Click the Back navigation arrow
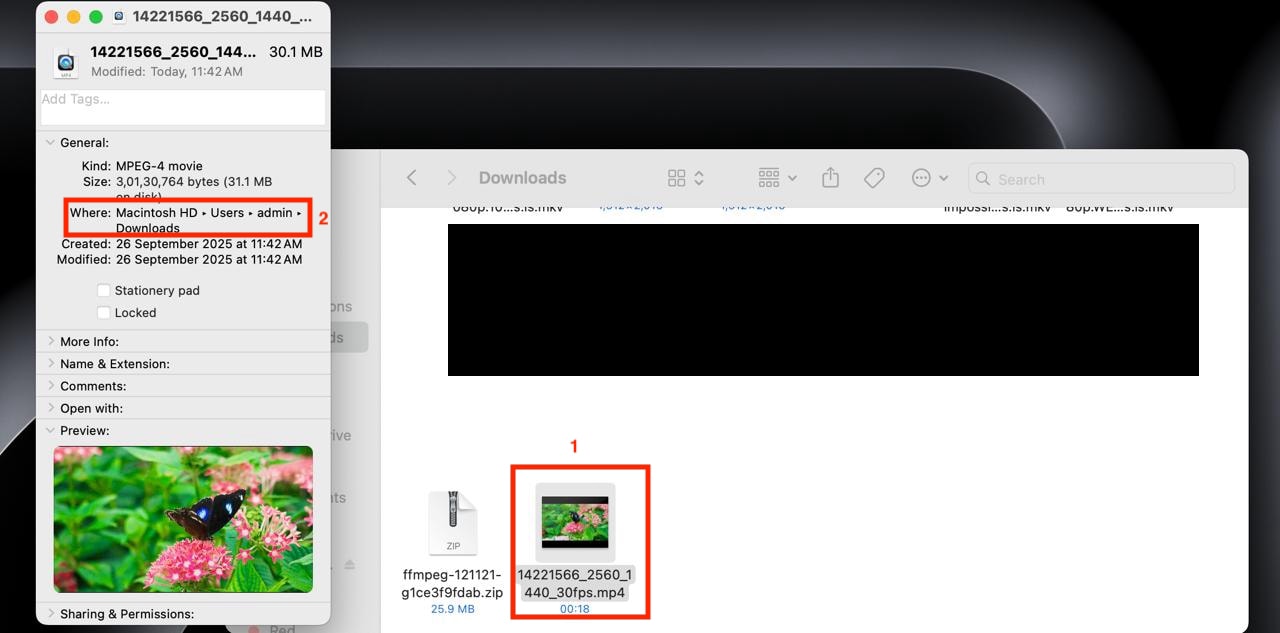 pos(412,177)
